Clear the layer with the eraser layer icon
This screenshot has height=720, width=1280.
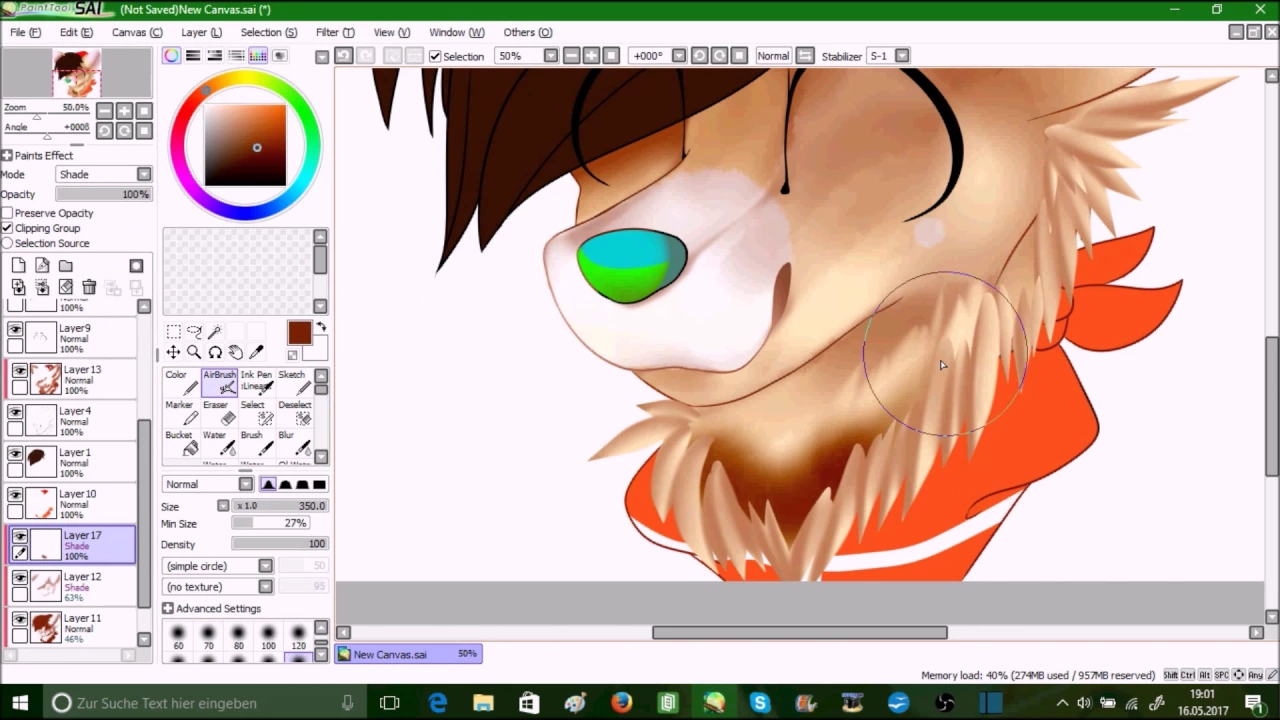(65, 287)
